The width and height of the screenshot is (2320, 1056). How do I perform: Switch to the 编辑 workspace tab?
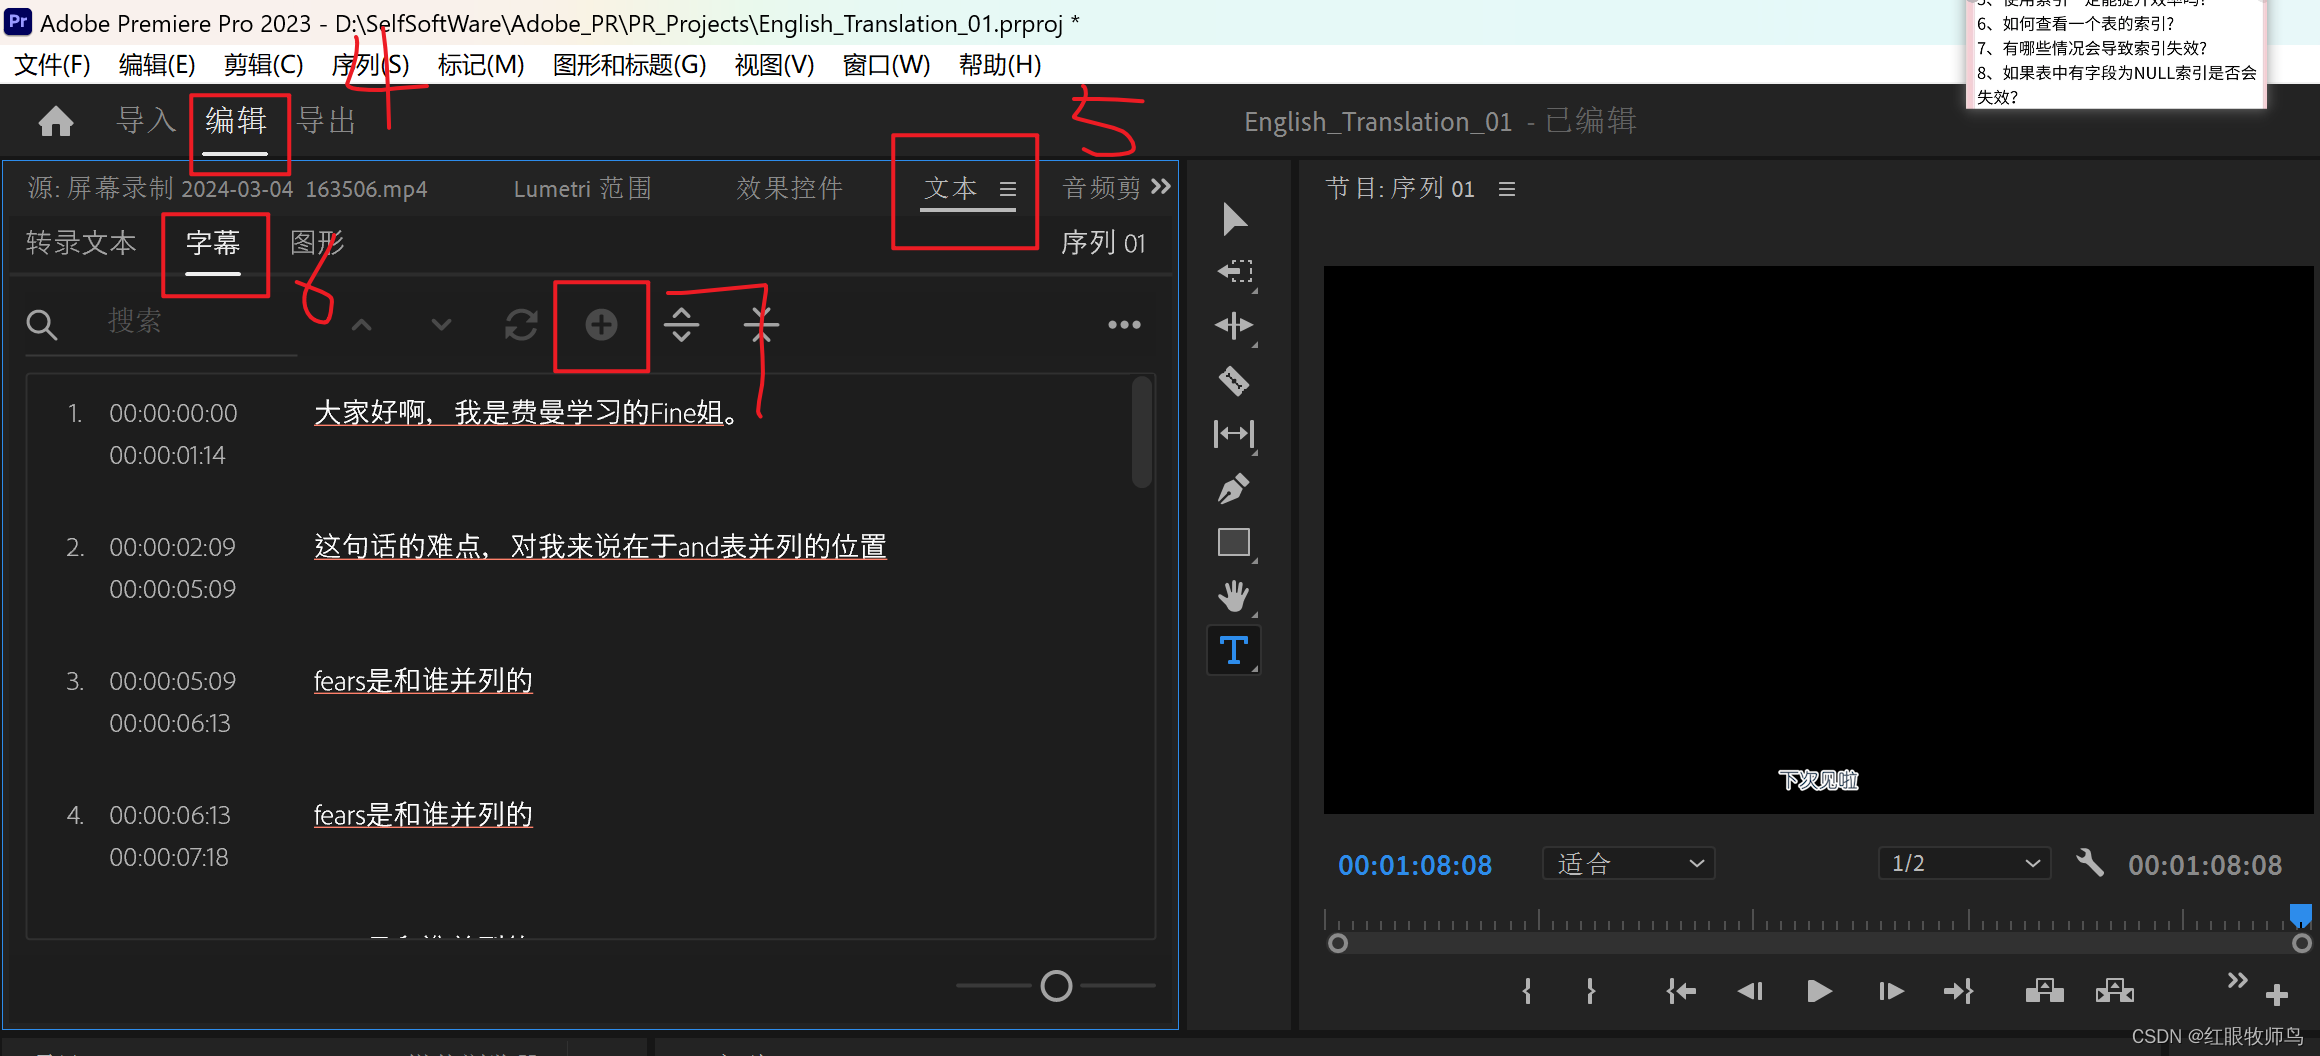[236, 121]
